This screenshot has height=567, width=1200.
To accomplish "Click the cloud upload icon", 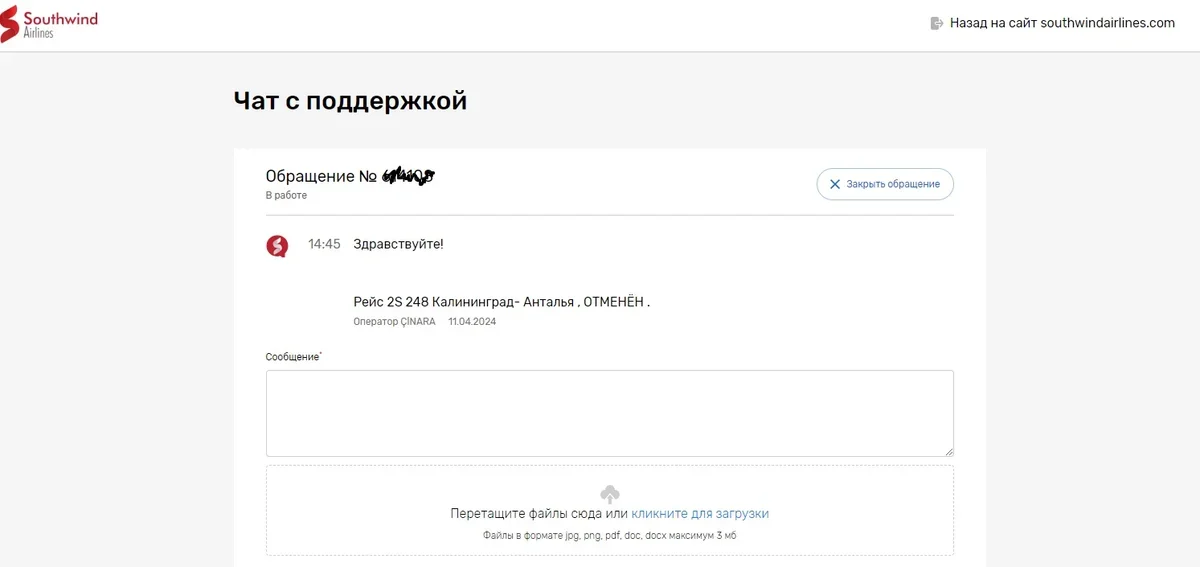I will click(x=610, y=493).
